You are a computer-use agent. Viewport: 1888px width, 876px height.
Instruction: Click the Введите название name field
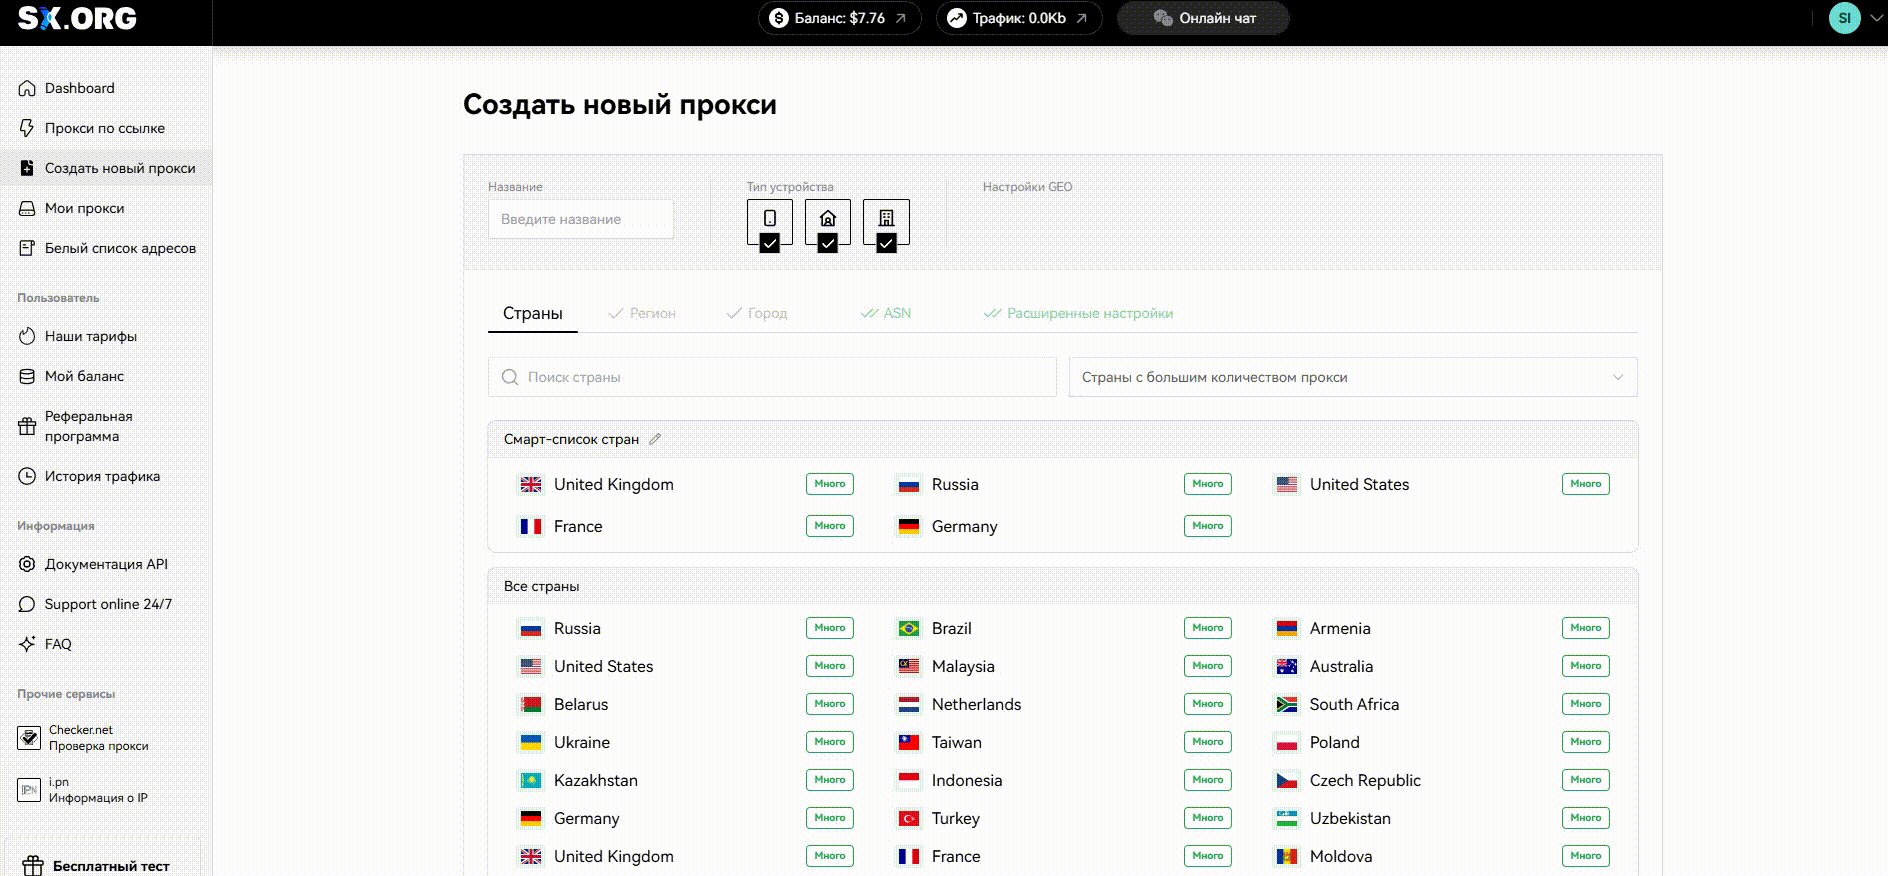click(581, 219)
